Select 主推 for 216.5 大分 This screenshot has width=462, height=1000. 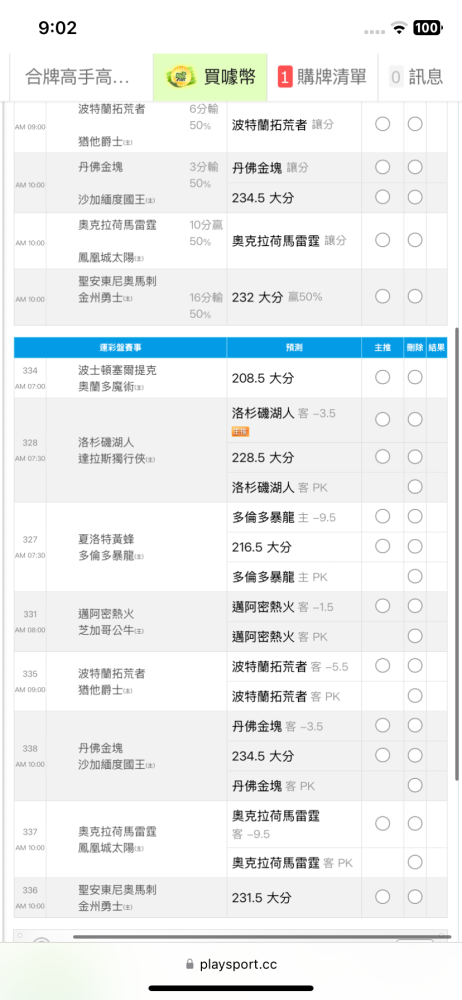click(382, 546)
